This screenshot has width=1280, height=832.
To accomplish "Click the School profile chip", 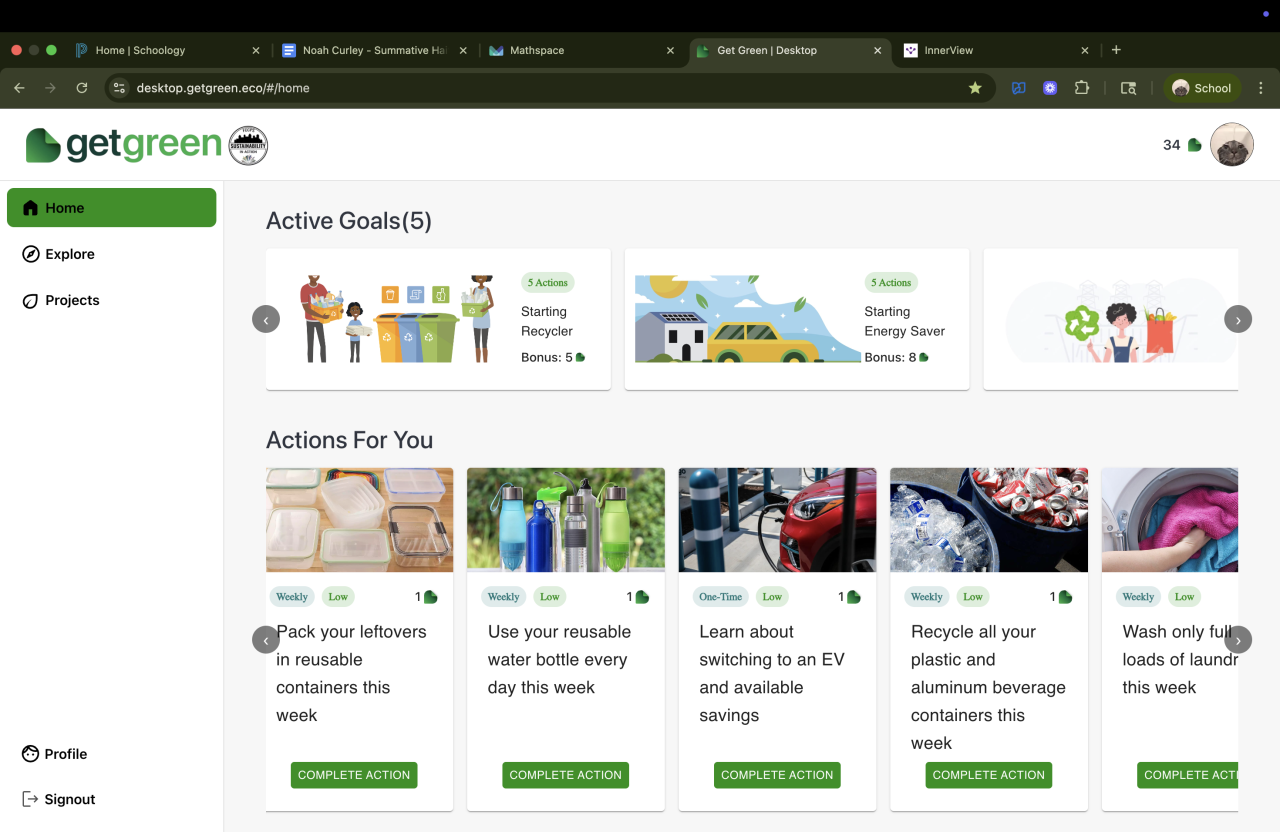I will (1201, 88).
